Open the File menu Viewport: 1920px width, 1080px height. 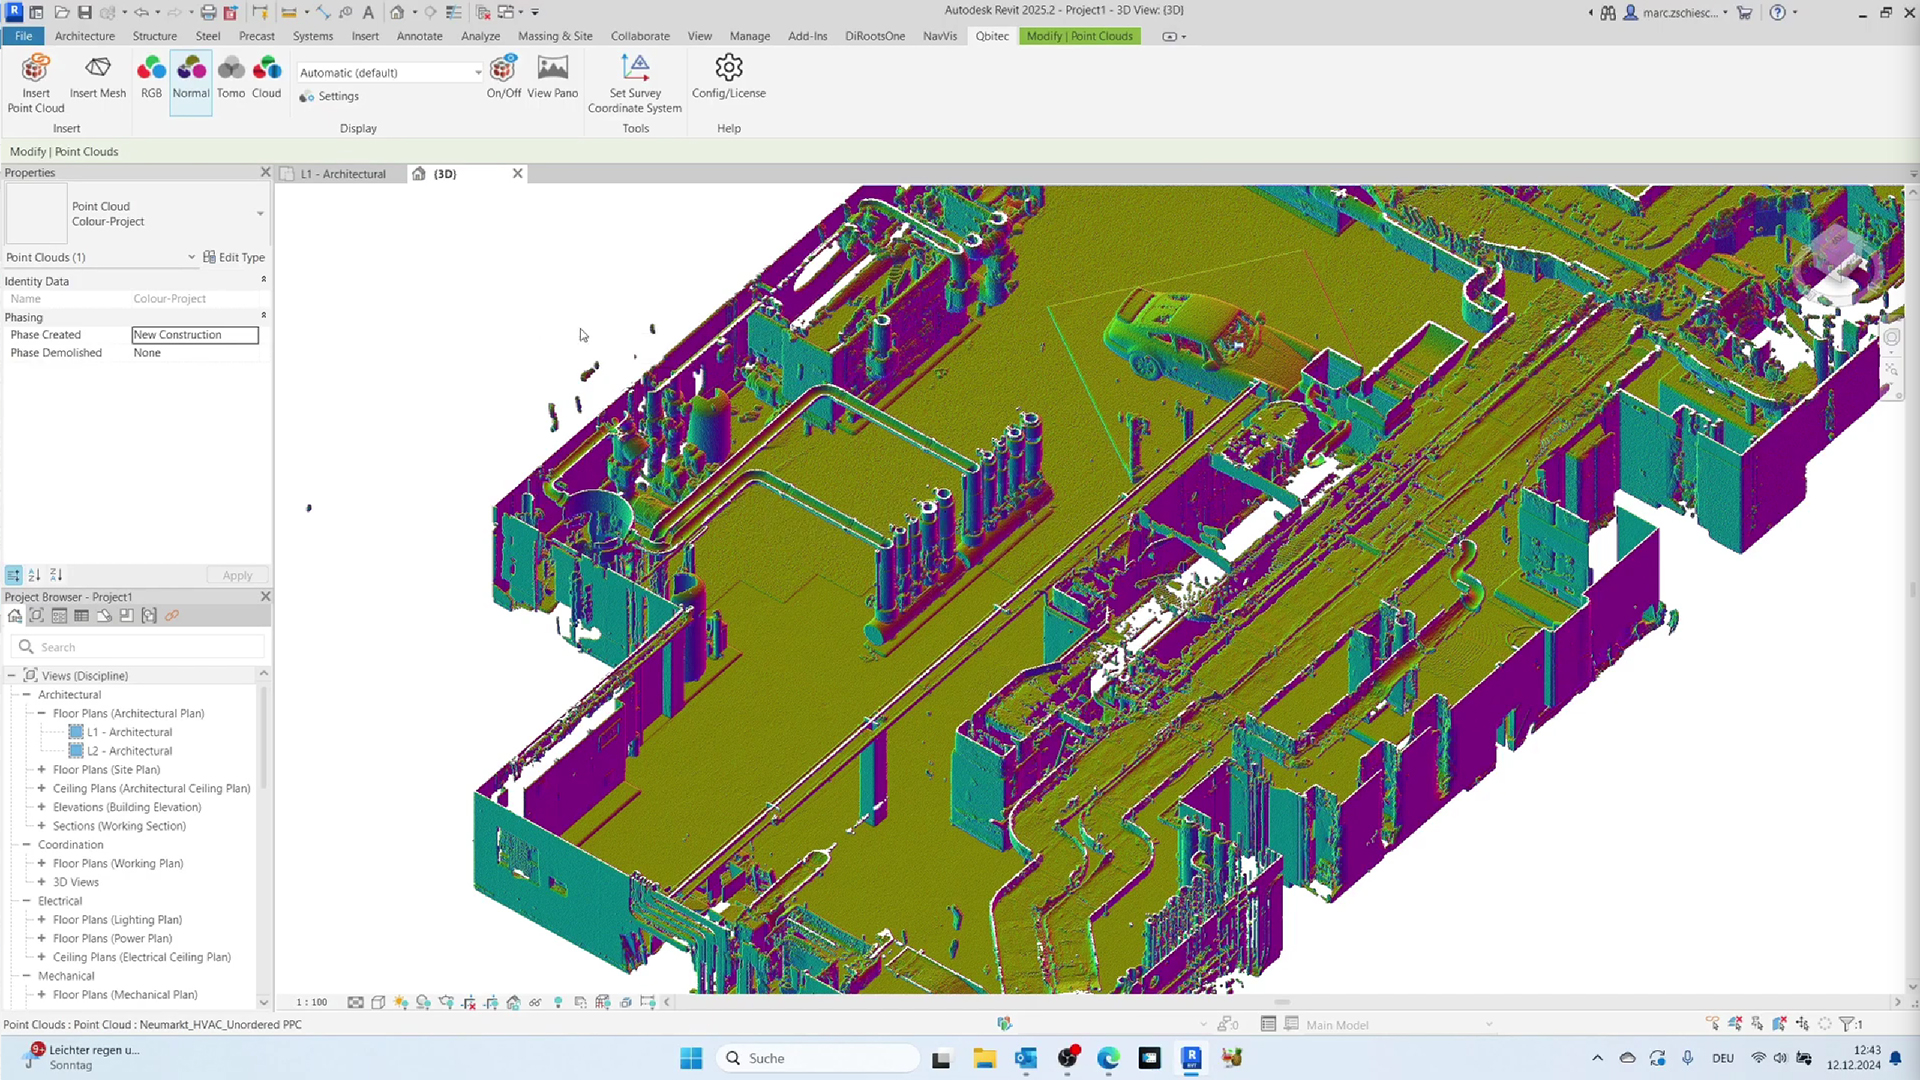pyautogui.click(x=23, y=36)
